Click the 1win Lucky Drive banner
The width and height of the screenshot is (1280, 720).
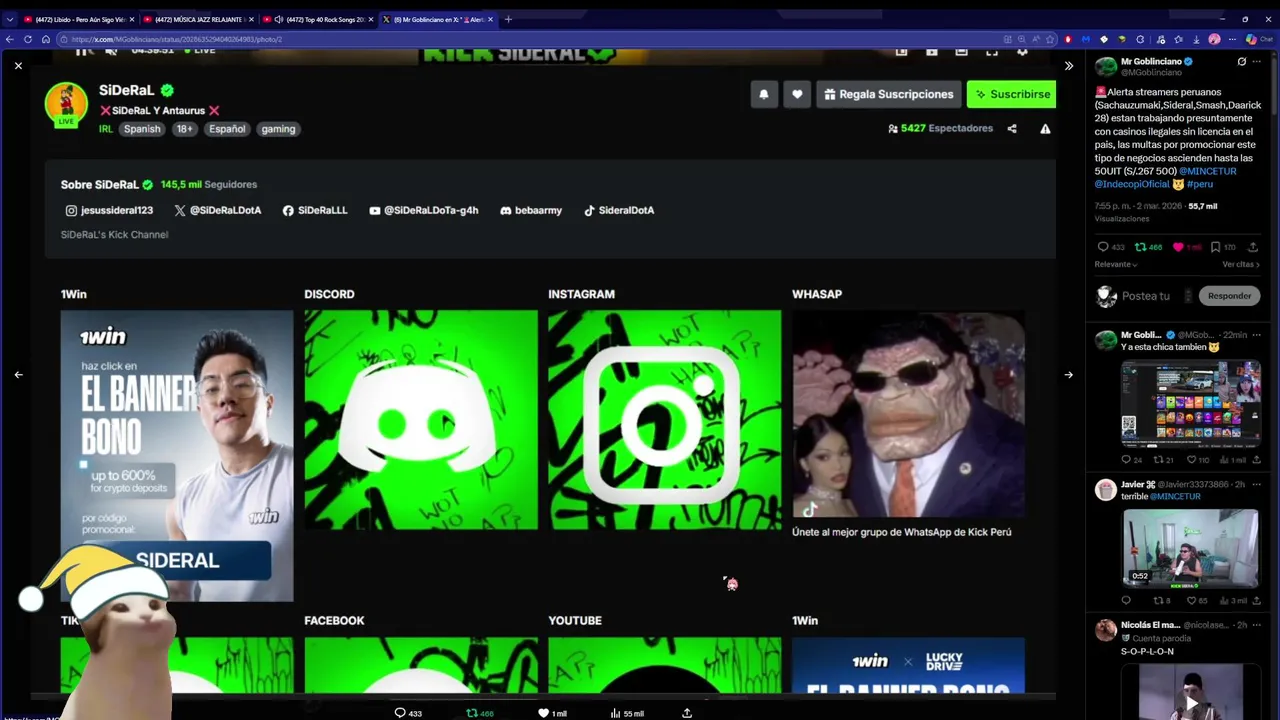pos(909,665)
